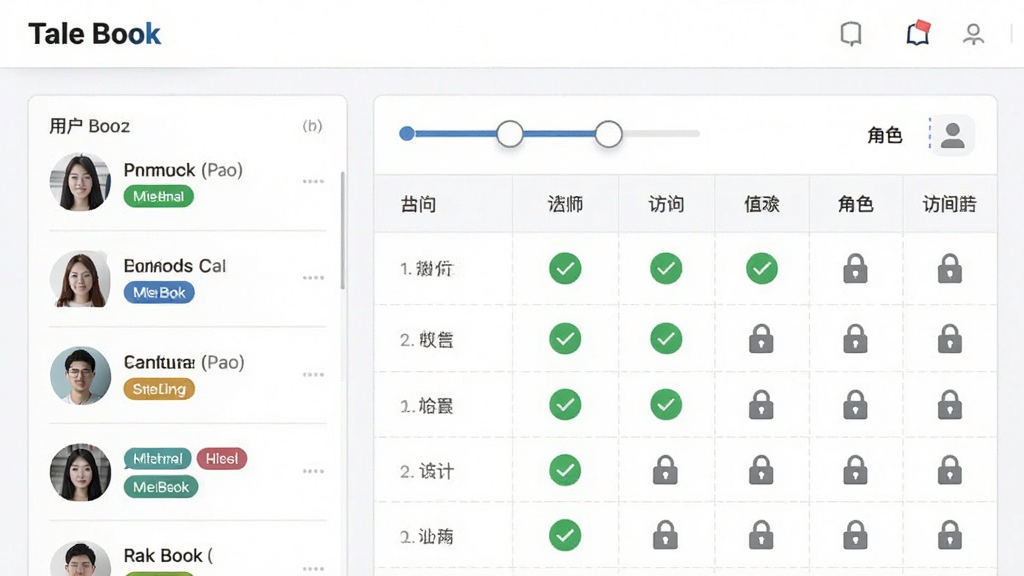1024x576 pixels.
Task: Click the blue MeiBok tag under Eonnods Cal
Action: (x=159, y=293)
